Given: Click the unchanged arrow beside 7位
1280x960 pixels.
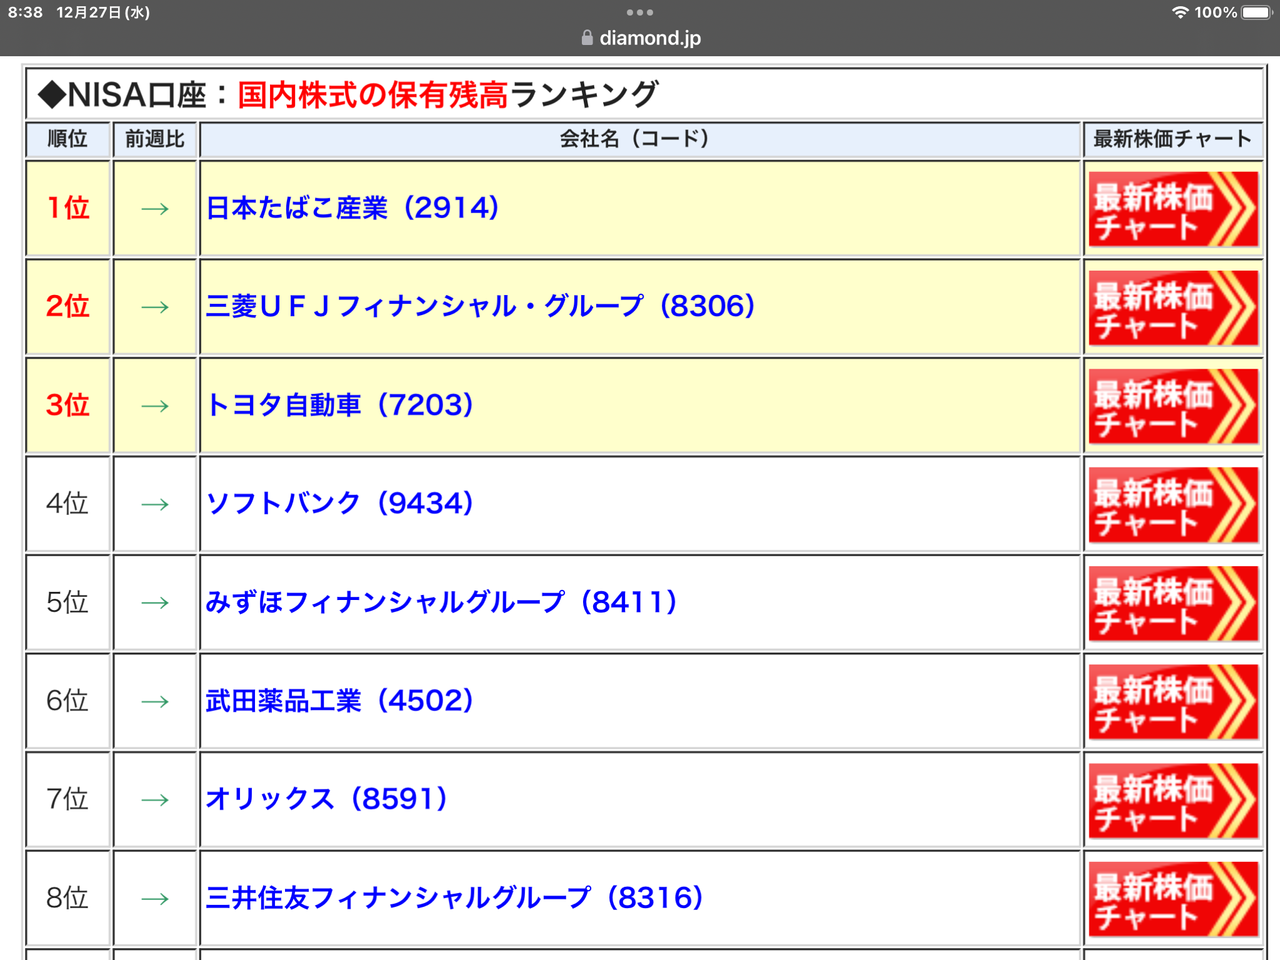Looking at the screenshot, I should (155, 800).
